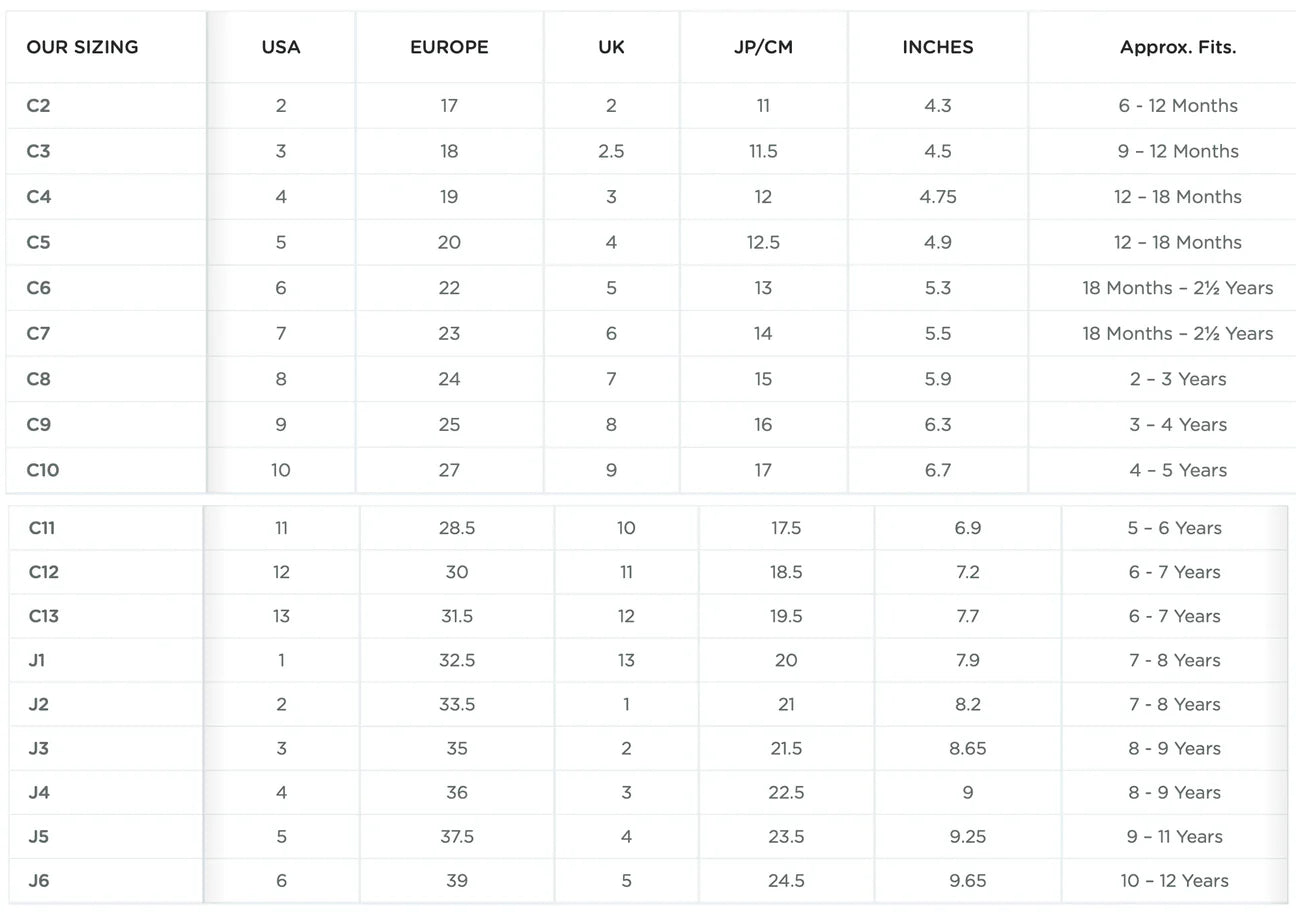Click the C6 size row label
Screen dimensions: 1296x912
[x=38, y=288]
